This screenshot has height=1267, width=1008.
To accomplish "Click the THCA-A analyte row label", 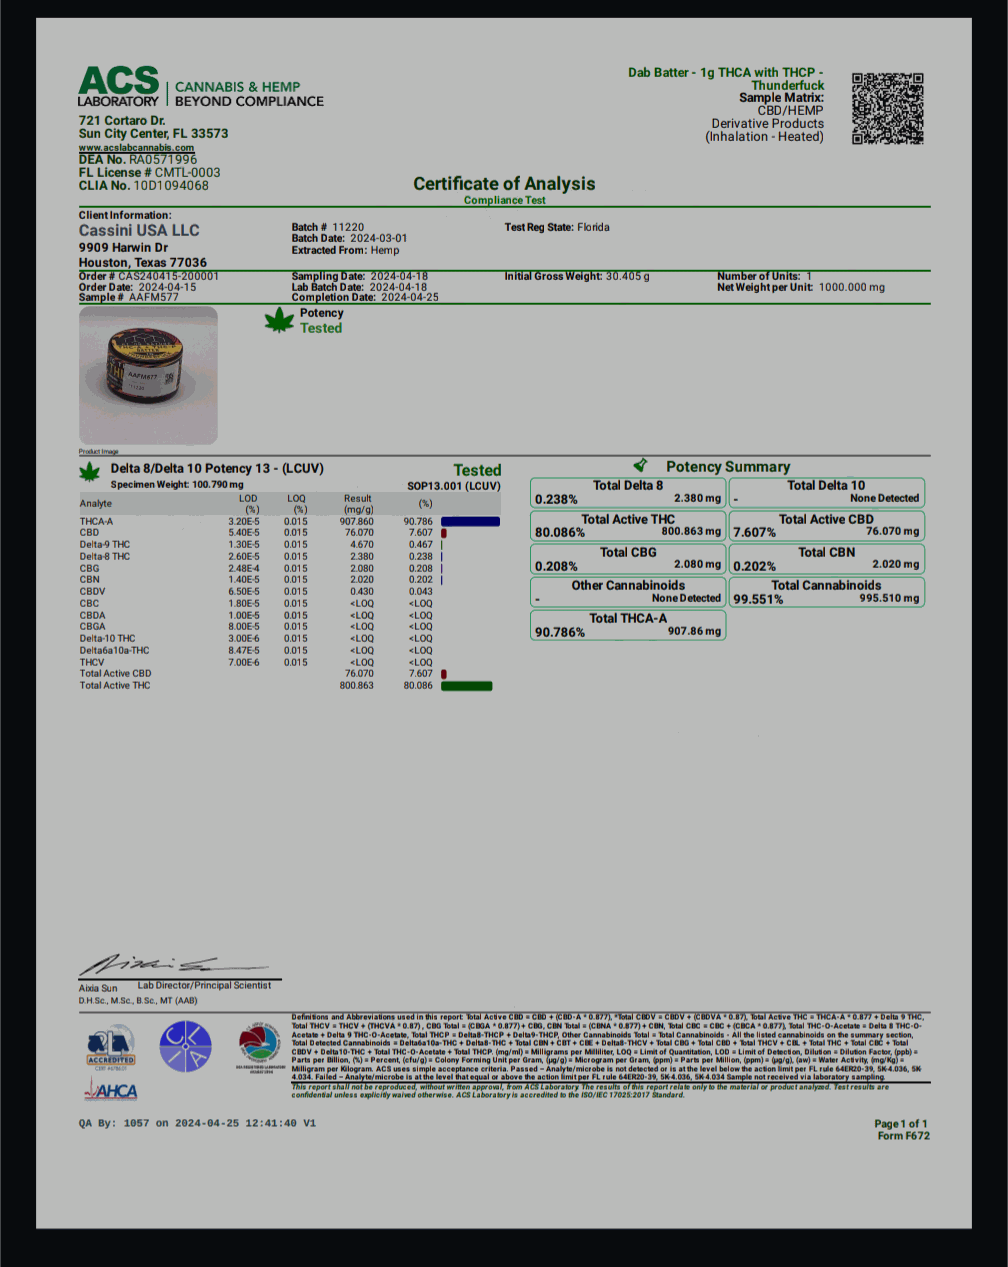I will tap(97, 521).
